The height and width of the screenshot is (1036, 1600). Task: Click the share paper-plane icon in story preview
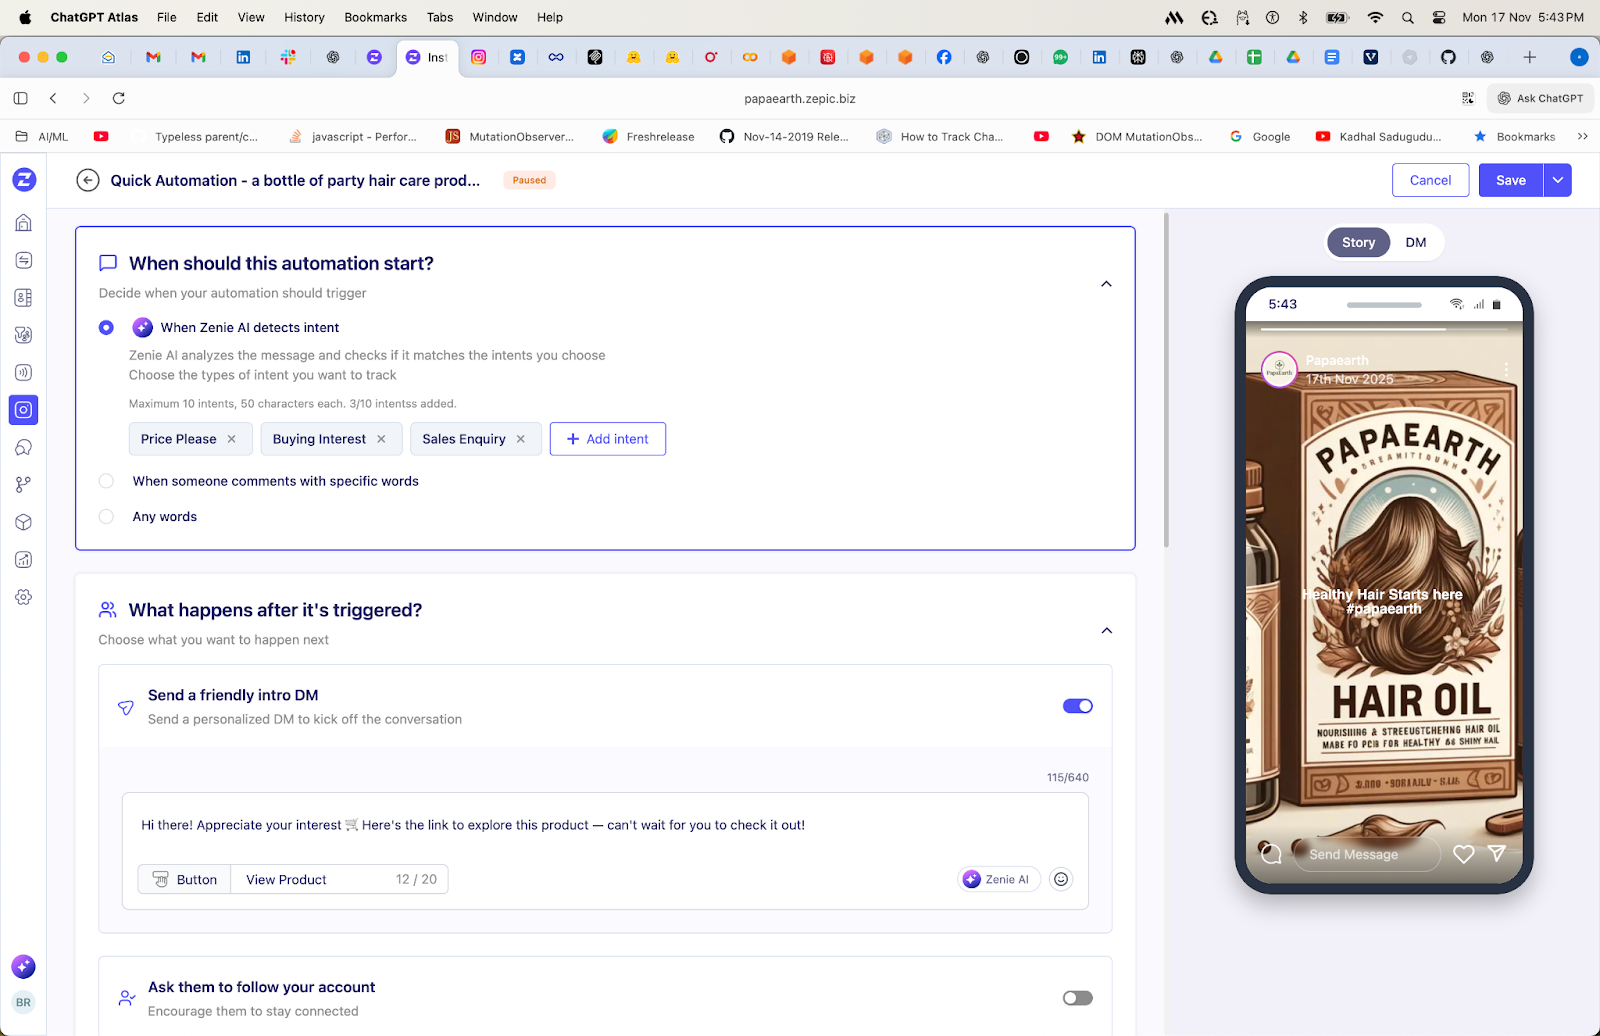coord(1497,853)
